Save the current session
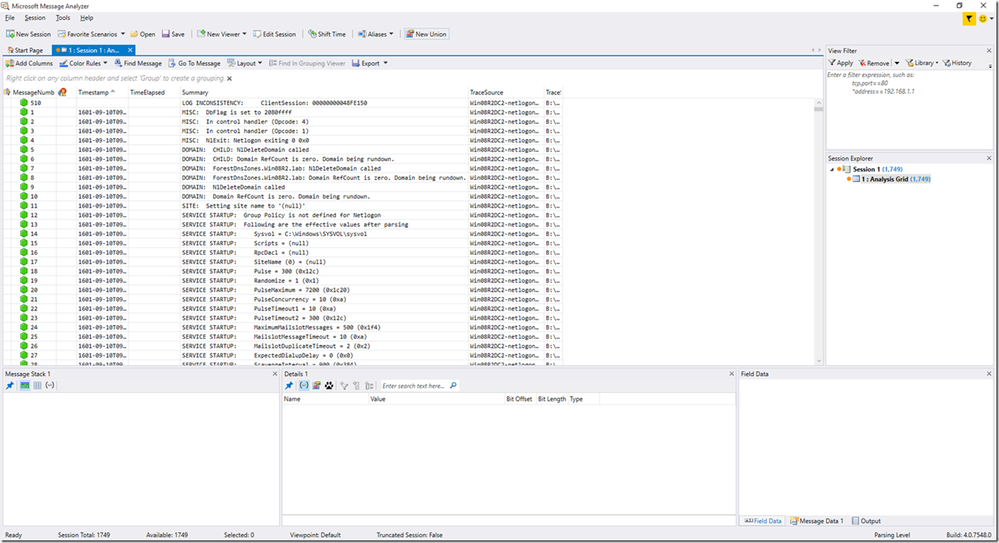Viewport: 999px width, 543px height. coord(173,34)
